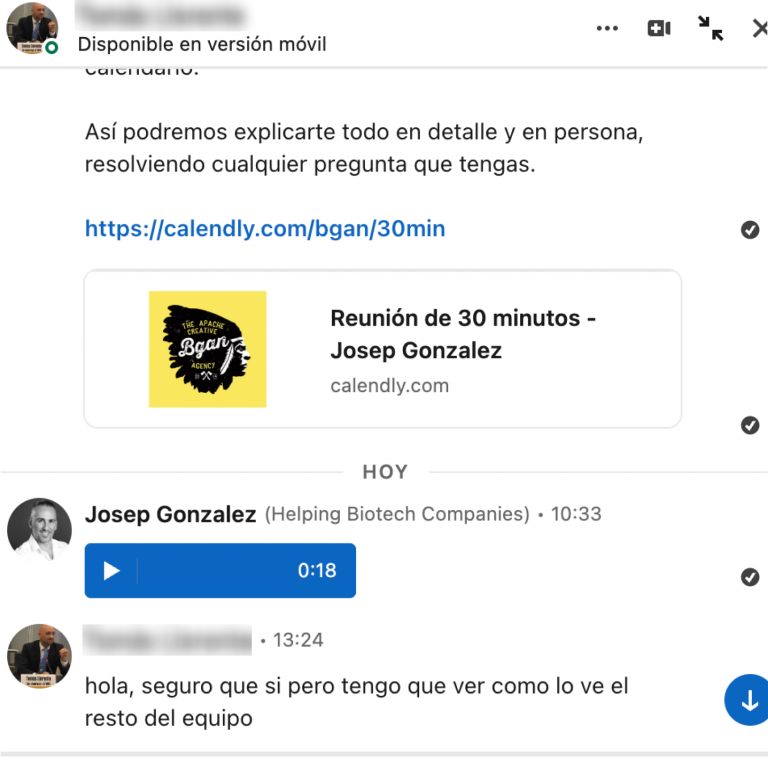Click avatar next to 13:24 message
Viewport: 768px width, 768px height.
[x=39, y=656]
